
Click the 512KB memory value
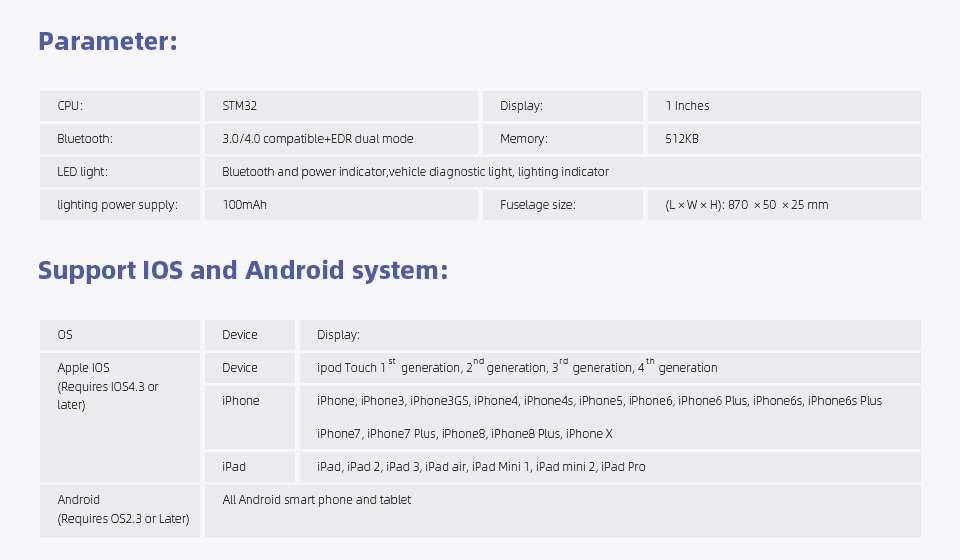click(681, 139)
